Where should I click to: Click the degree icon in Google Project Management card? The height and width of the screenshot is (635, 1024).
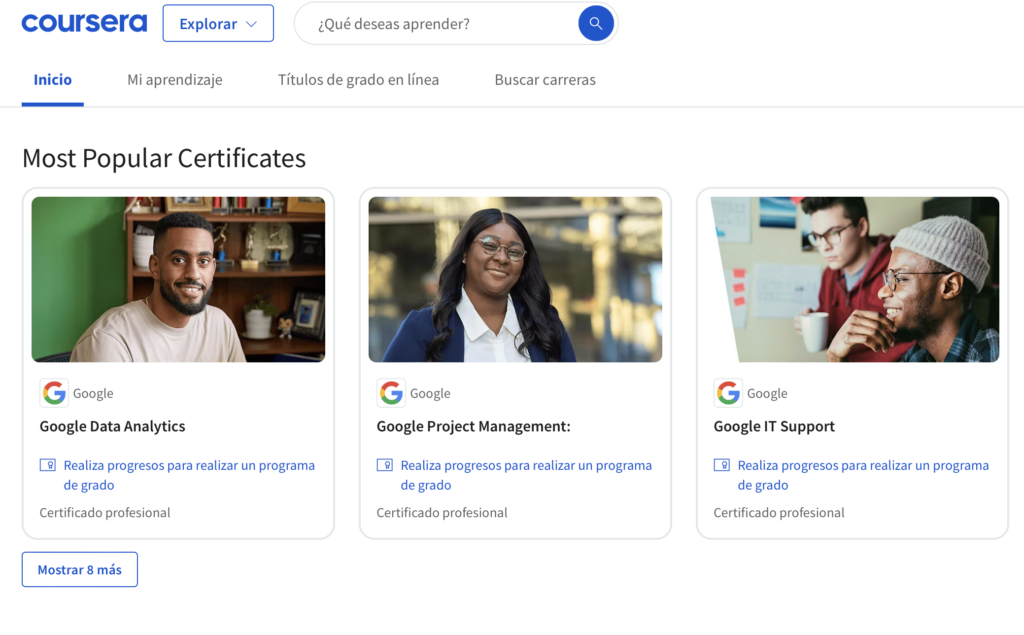385,465
